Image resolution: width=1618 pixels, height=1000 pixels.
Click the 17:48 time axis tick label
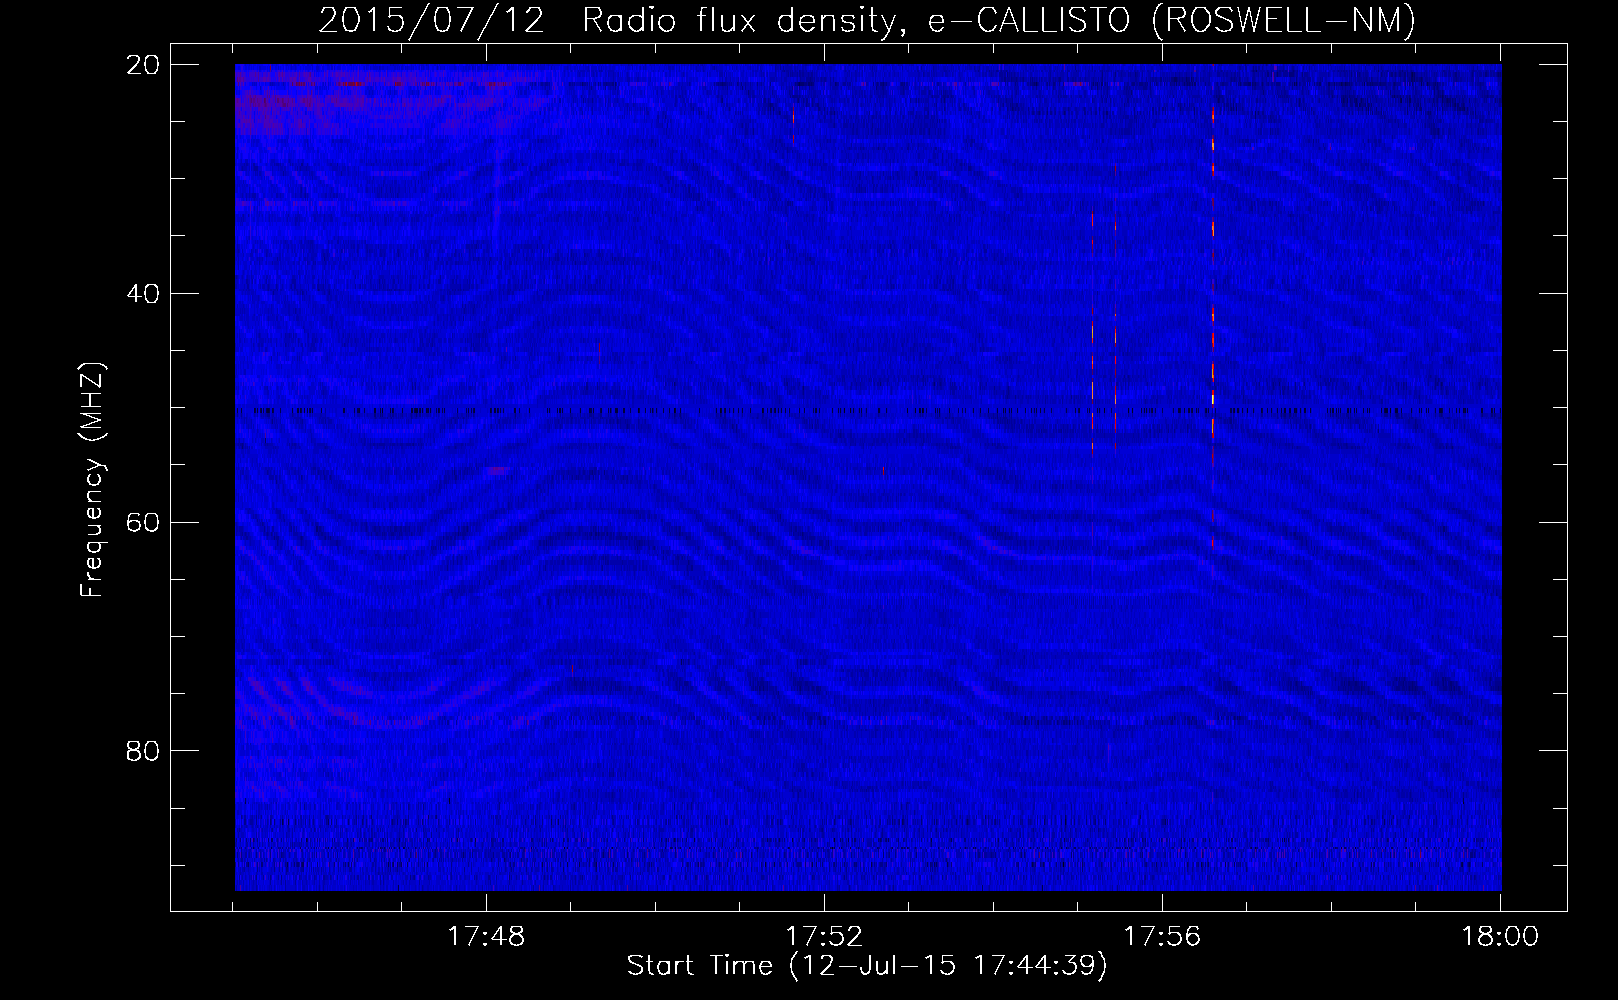pyautogui.click(x=486, y=937)
